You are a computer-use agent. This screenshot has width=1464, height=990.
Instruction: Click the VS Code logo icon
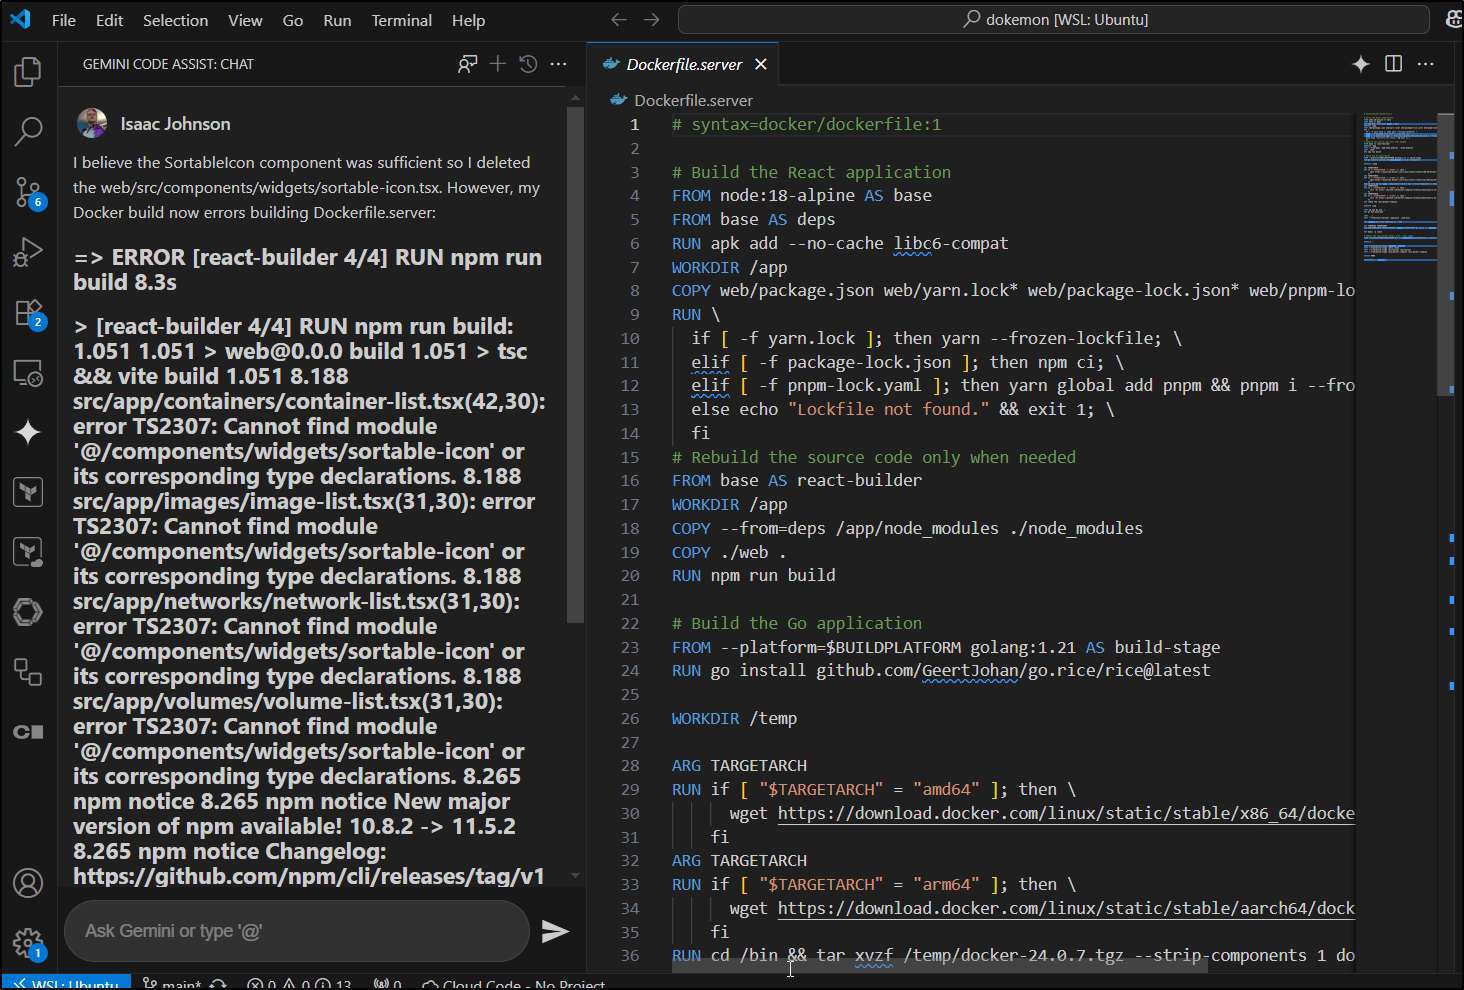pos(20,19)
